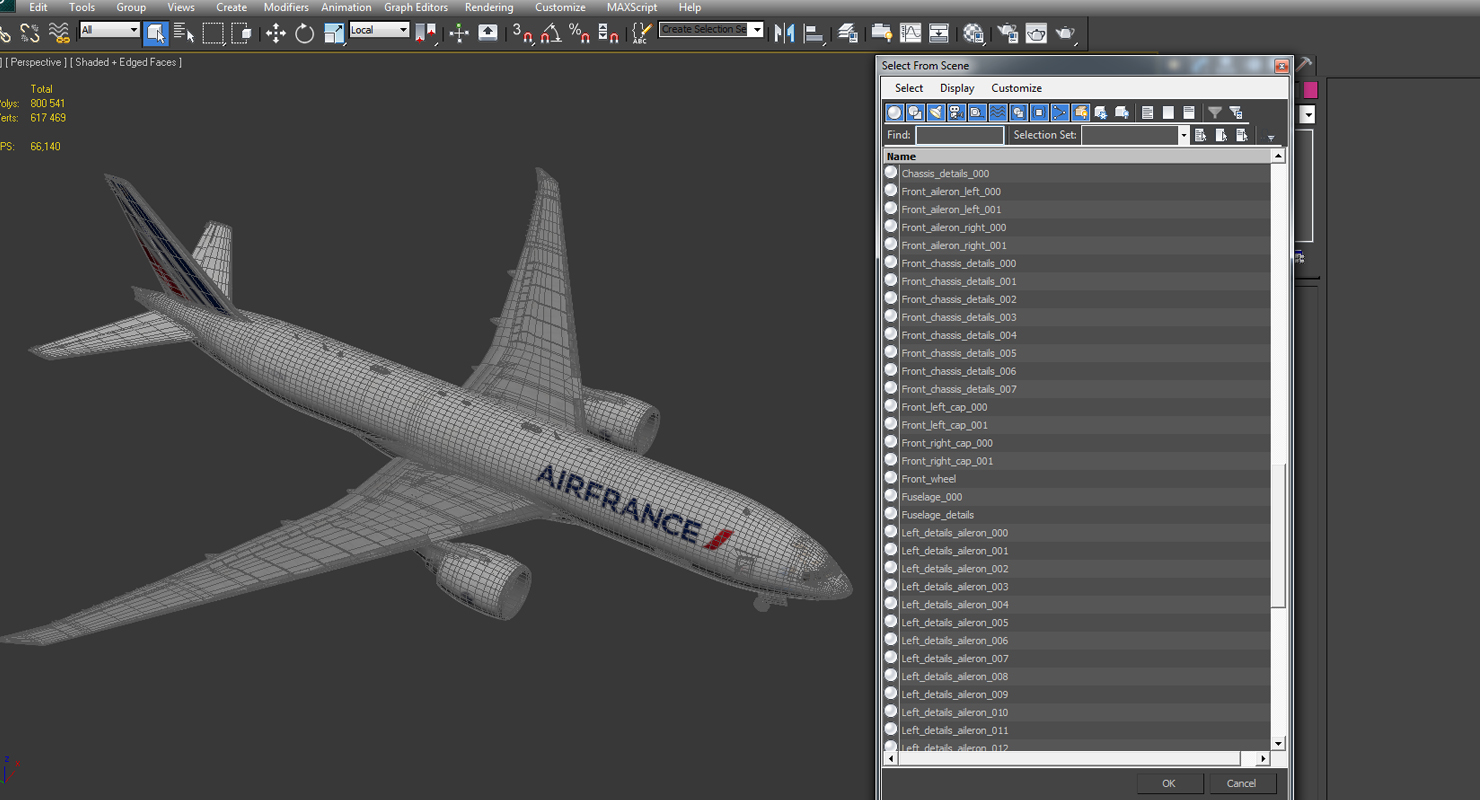Screen dimensions: 1480x800
Task: Select the Rotate tool
Action: coord(305,33)
